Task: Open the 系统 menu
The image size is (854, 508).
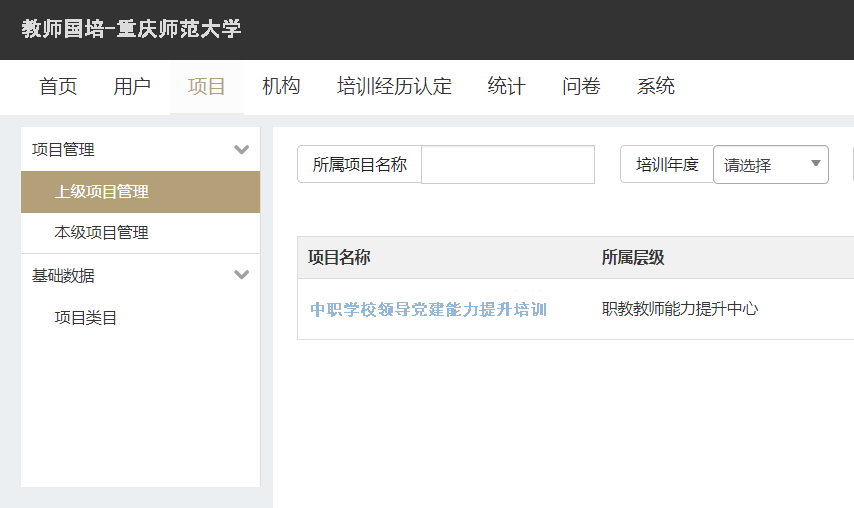Action: click(x=656, y=87)
